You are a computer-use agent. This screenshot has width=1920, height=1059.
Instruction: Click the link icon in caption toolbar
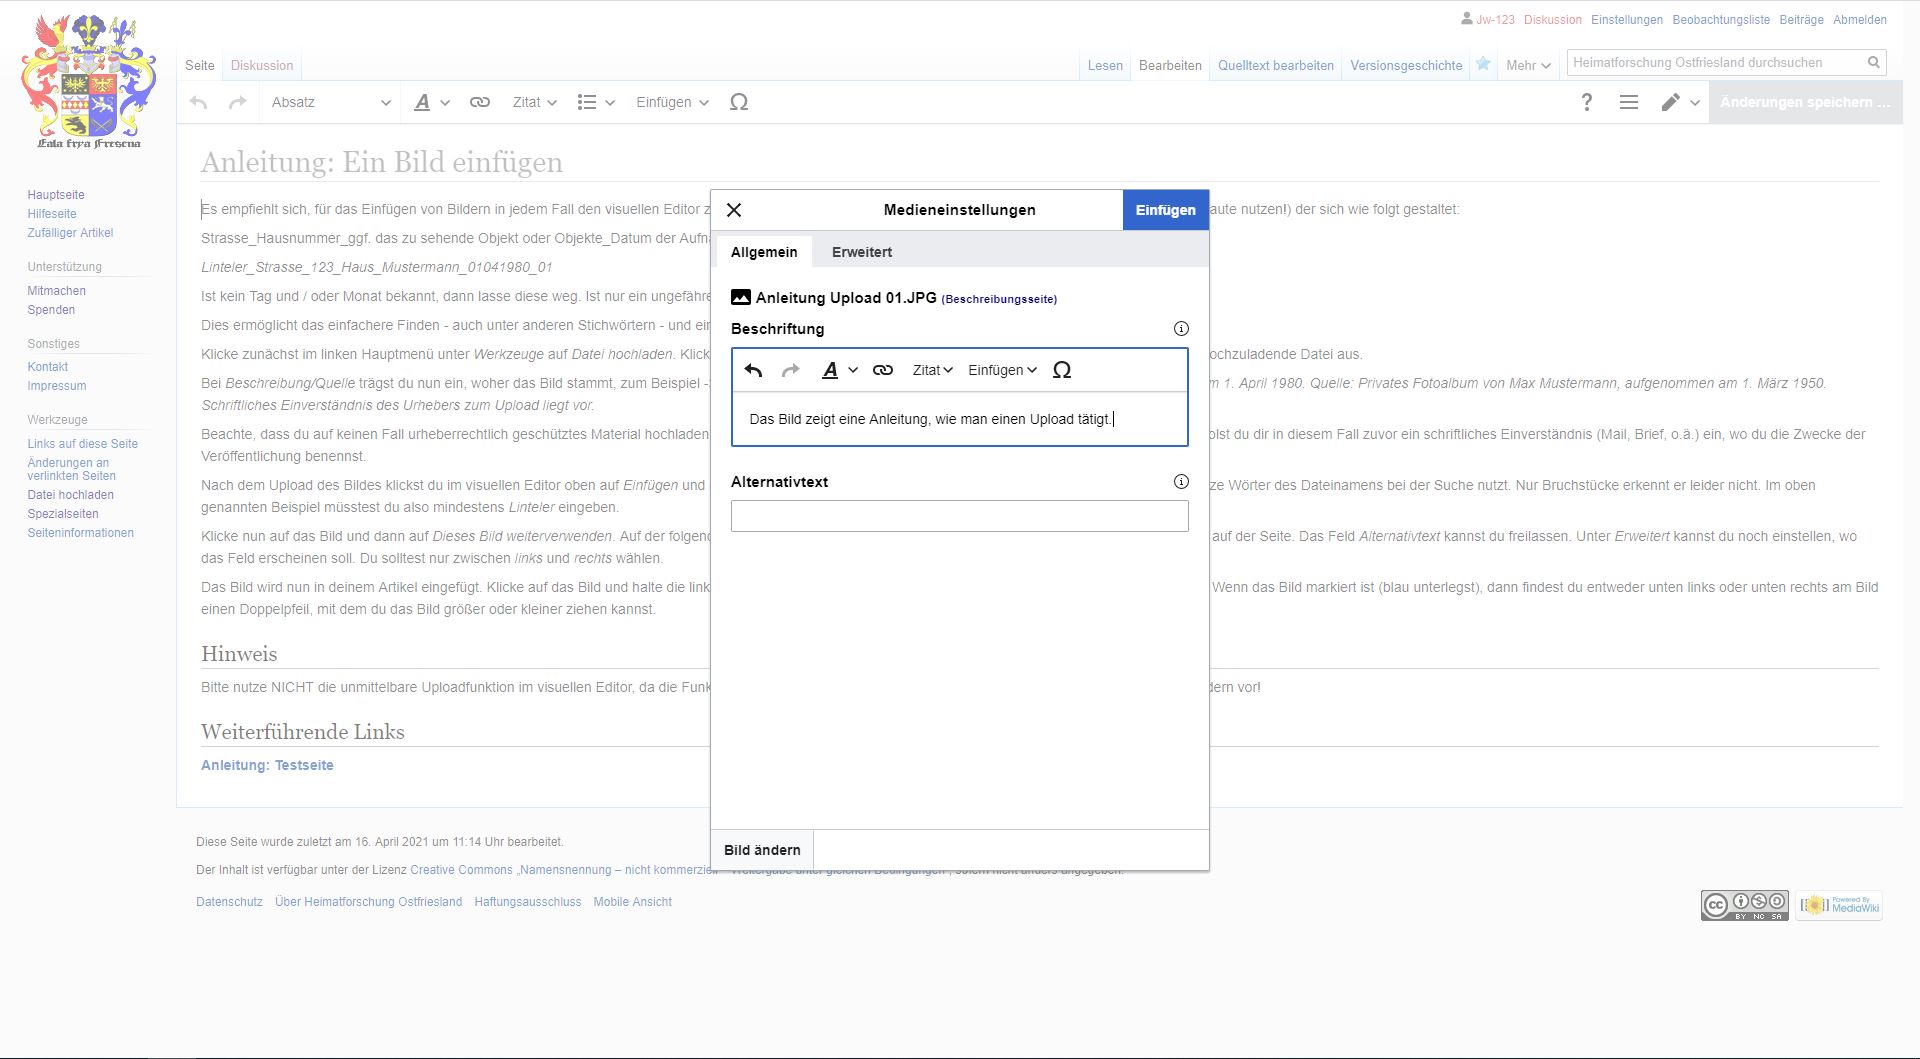point(882,370)
